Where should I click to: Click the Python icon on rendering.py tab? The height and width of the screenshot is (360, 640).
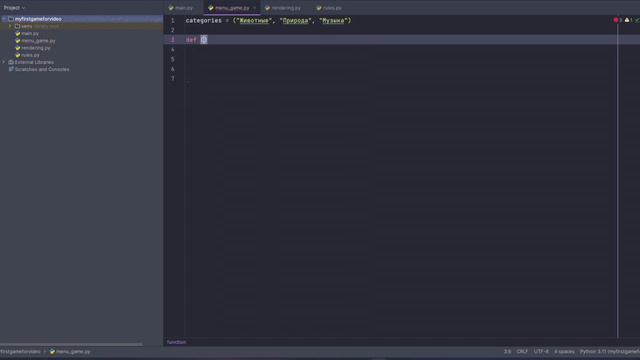267,8
